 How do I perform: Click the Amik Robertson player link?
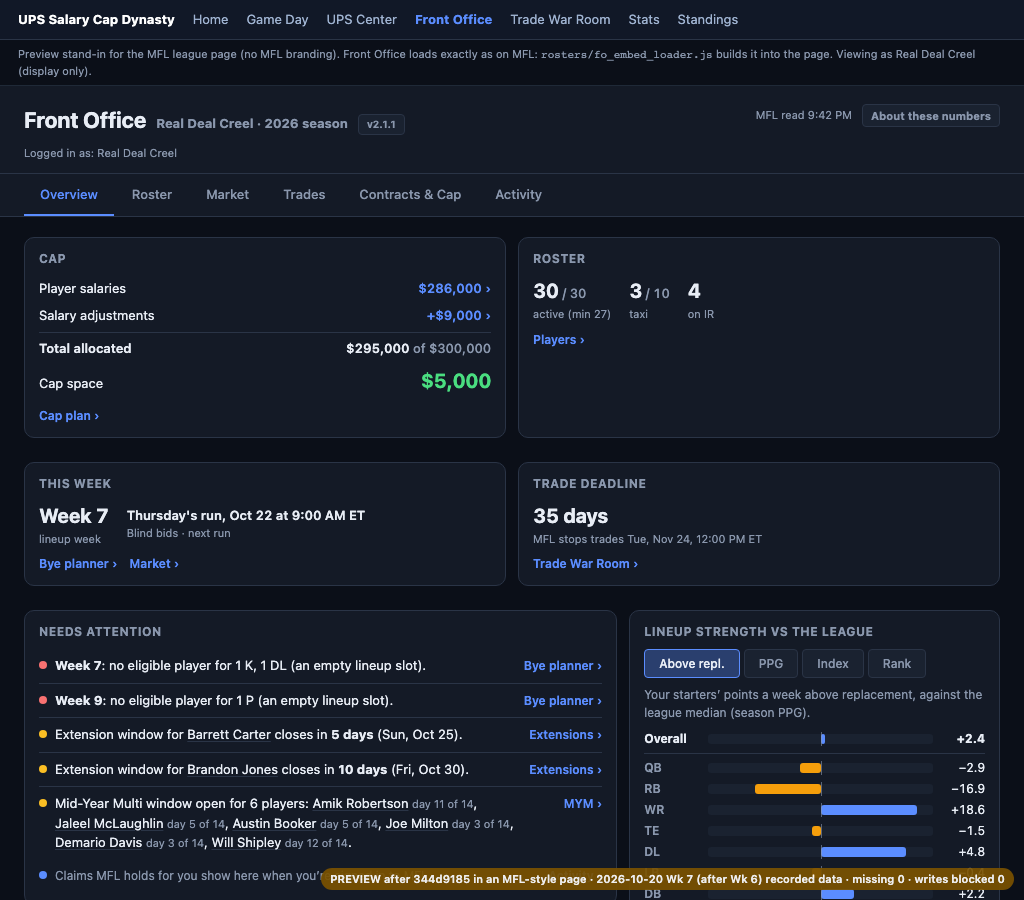tap(360, 803)
